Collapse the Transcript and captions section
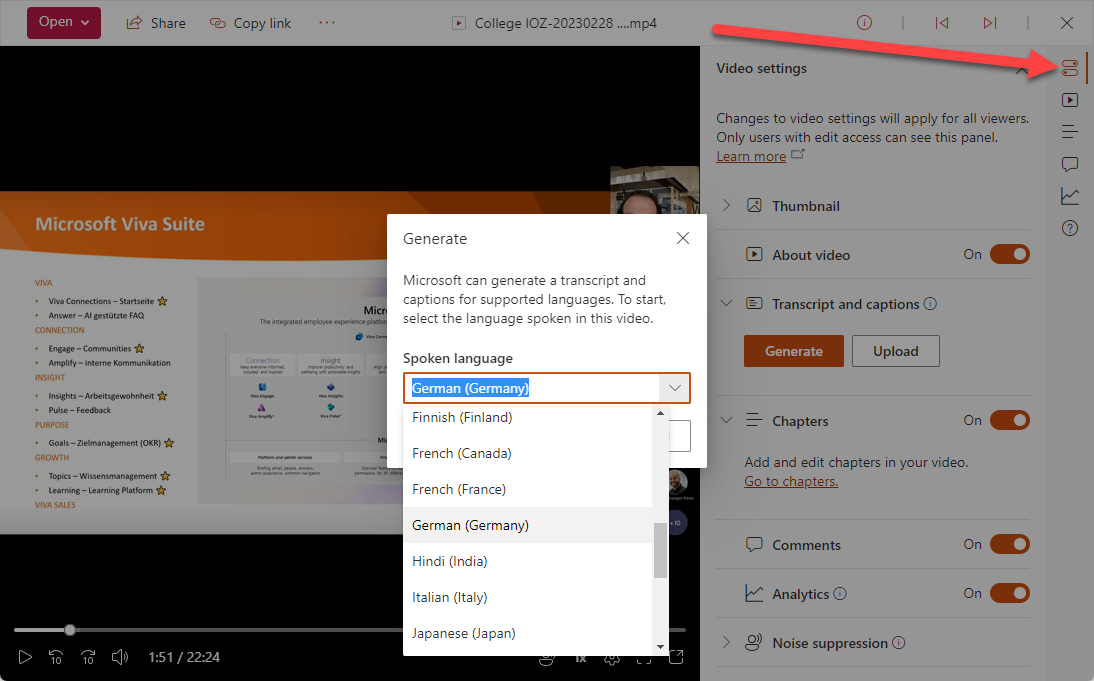The image size is (1094, 681). click(x=726, y=304)
